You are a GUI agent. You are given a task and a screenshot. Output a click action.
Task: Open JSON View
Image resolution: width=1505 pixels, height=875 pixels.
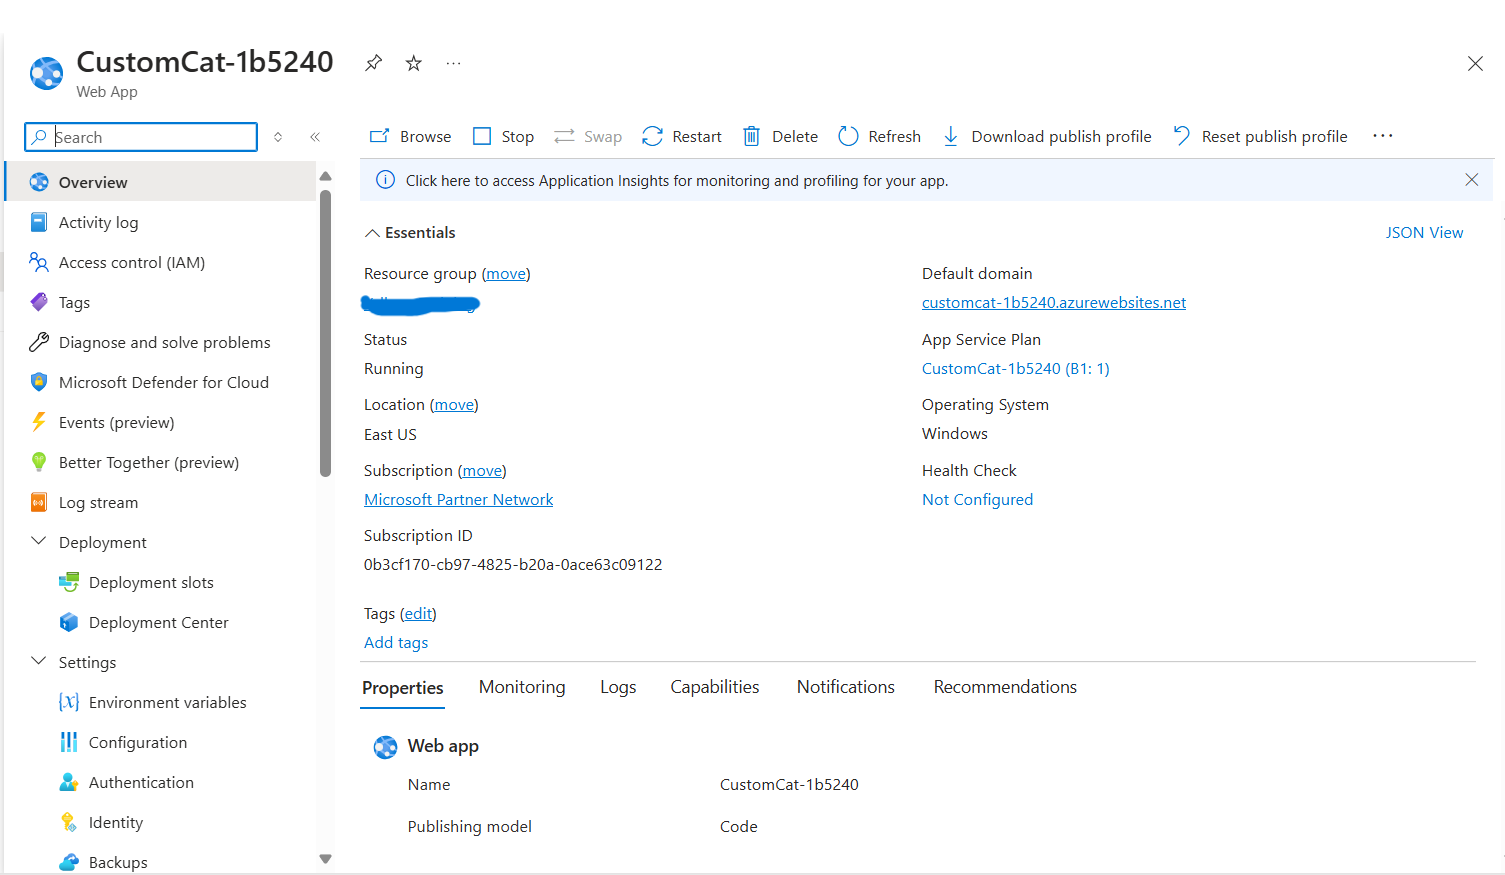pos(1424,232)
